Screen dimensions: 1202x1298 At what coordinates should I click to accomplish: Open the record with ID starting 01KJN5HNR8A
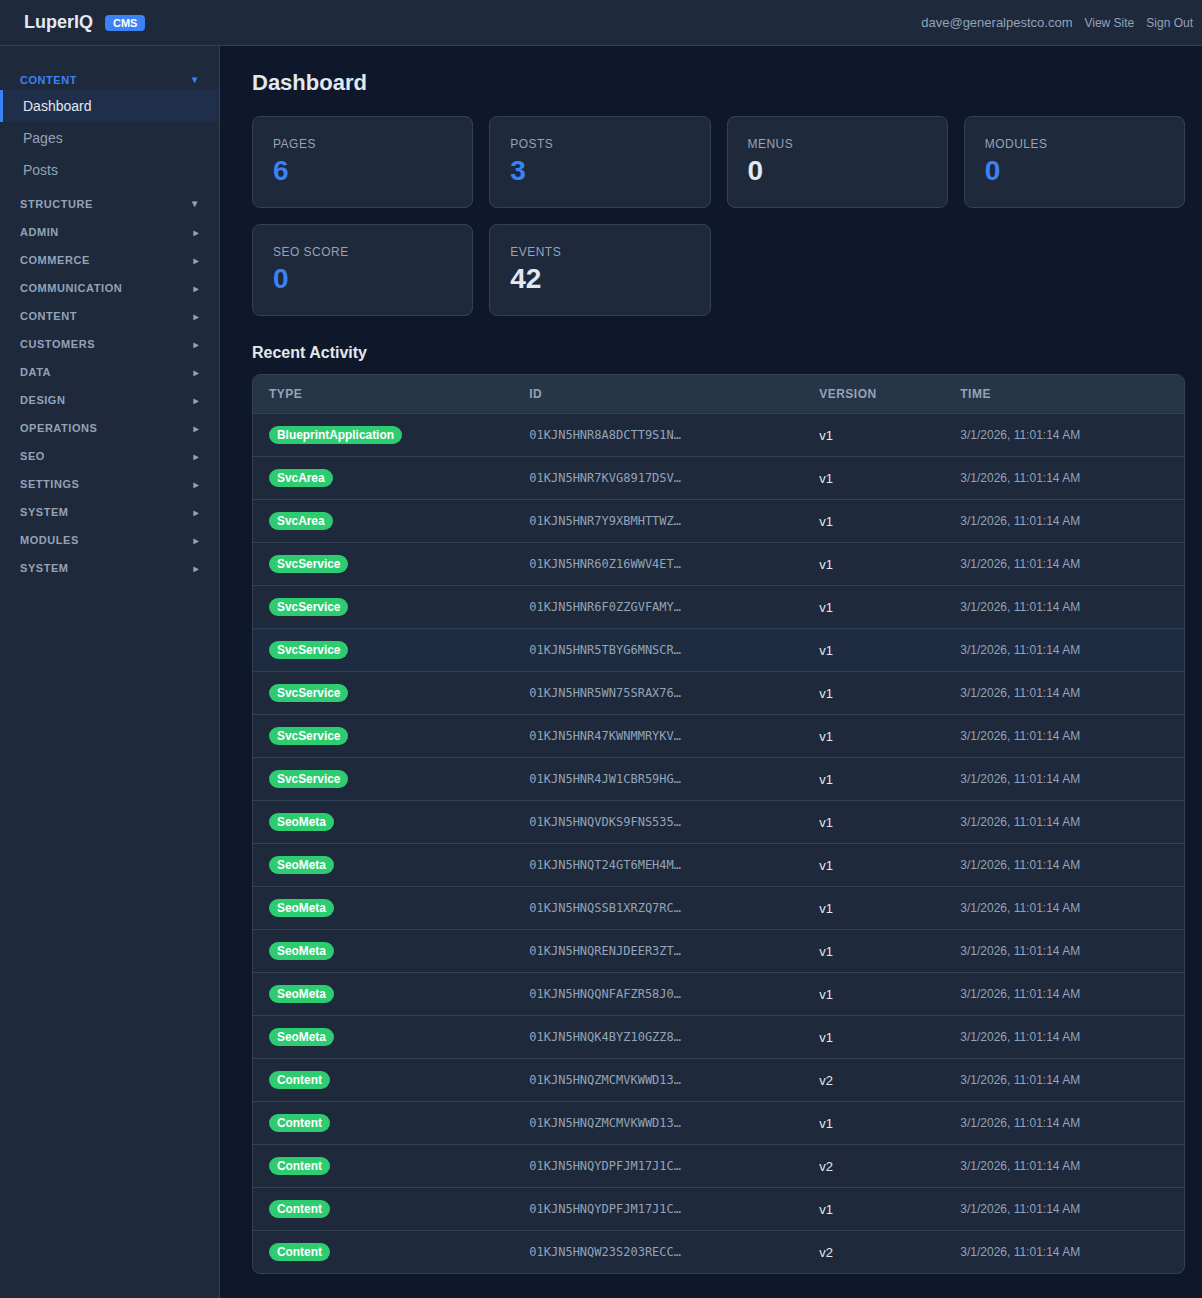605,434
